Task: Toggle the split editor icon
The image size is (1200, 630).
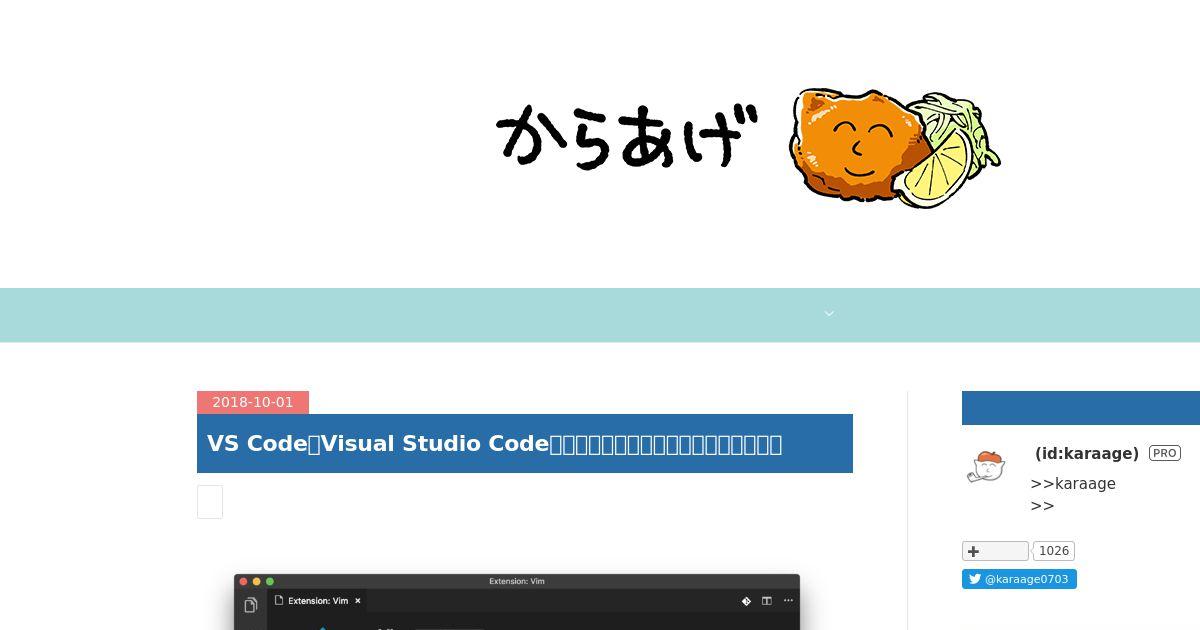Action: click(x=767, y=601)
